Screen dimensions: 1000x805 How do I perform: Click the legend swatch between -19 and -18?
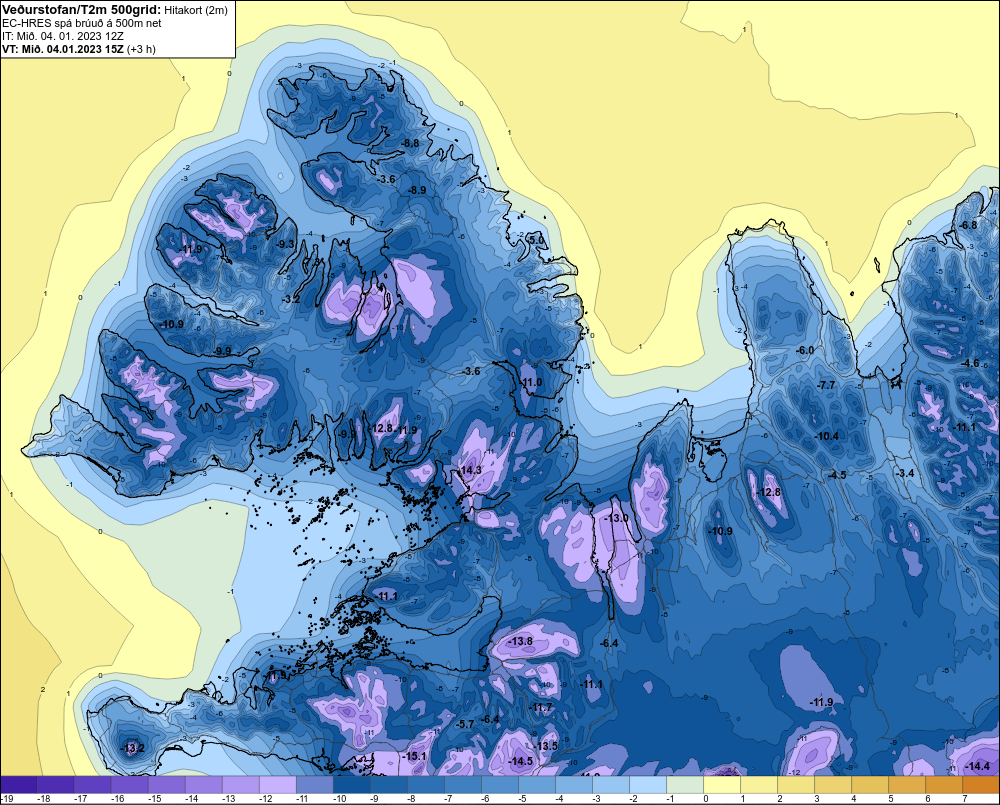click(19, 784)
